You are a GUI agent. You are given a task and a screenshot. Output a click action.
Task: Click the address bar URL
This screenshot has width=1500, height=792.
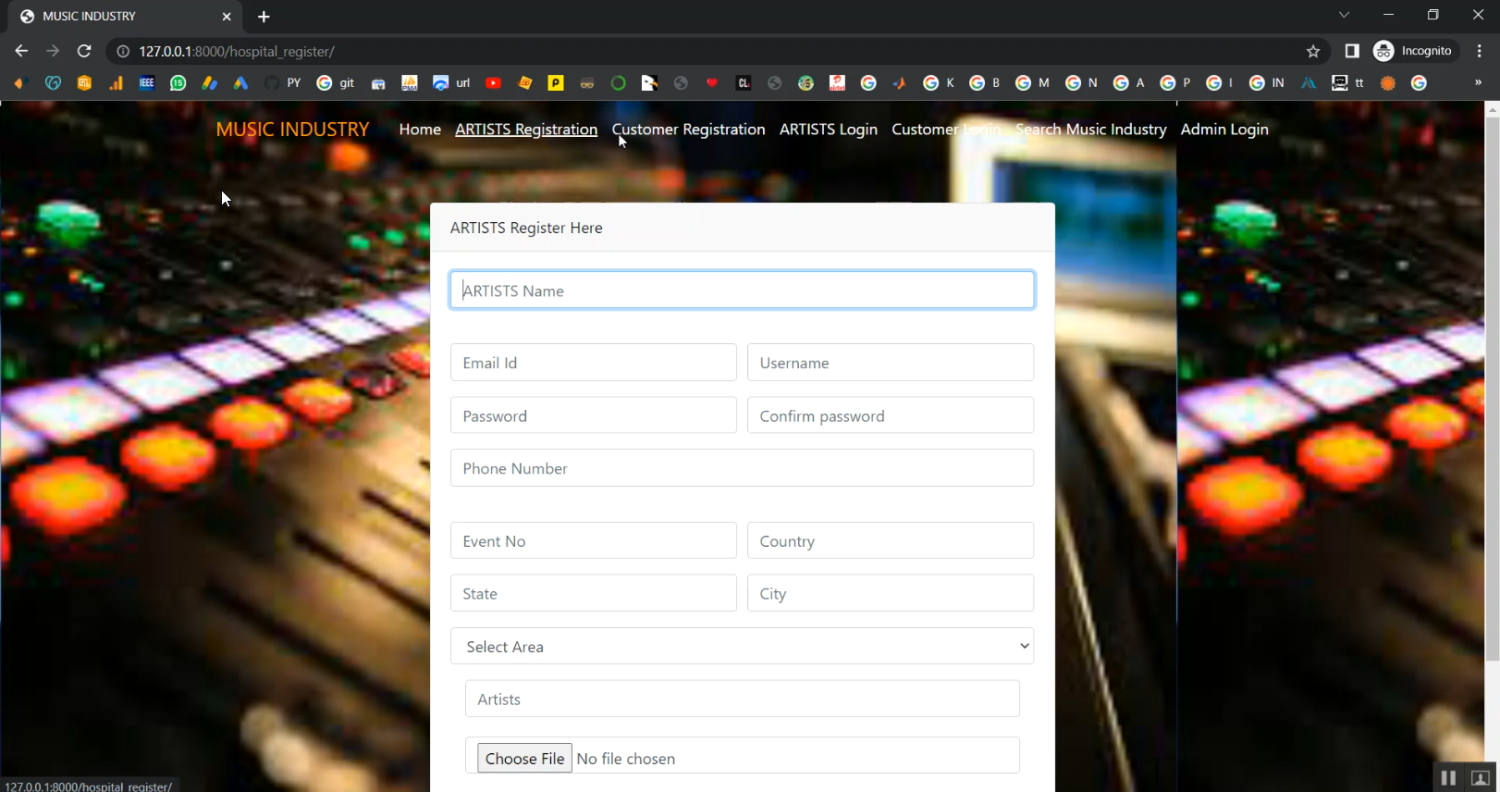236,51
